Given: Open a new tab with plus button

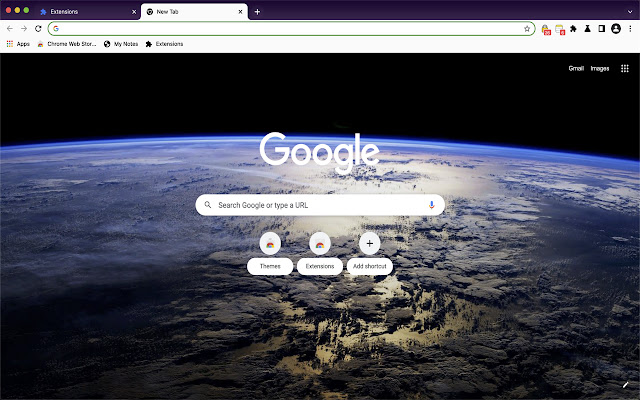Looking at the screenshot, I should tap(257, 12).
